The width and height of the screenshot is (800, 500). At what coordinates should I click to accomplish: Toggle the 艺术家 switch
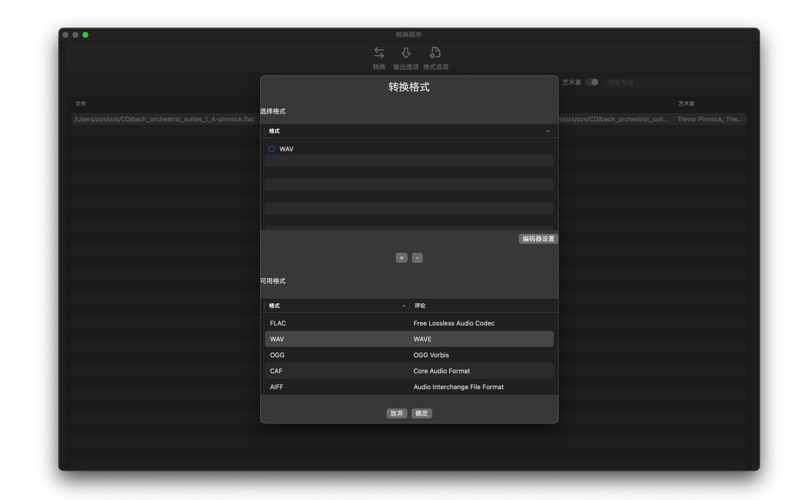592,82
